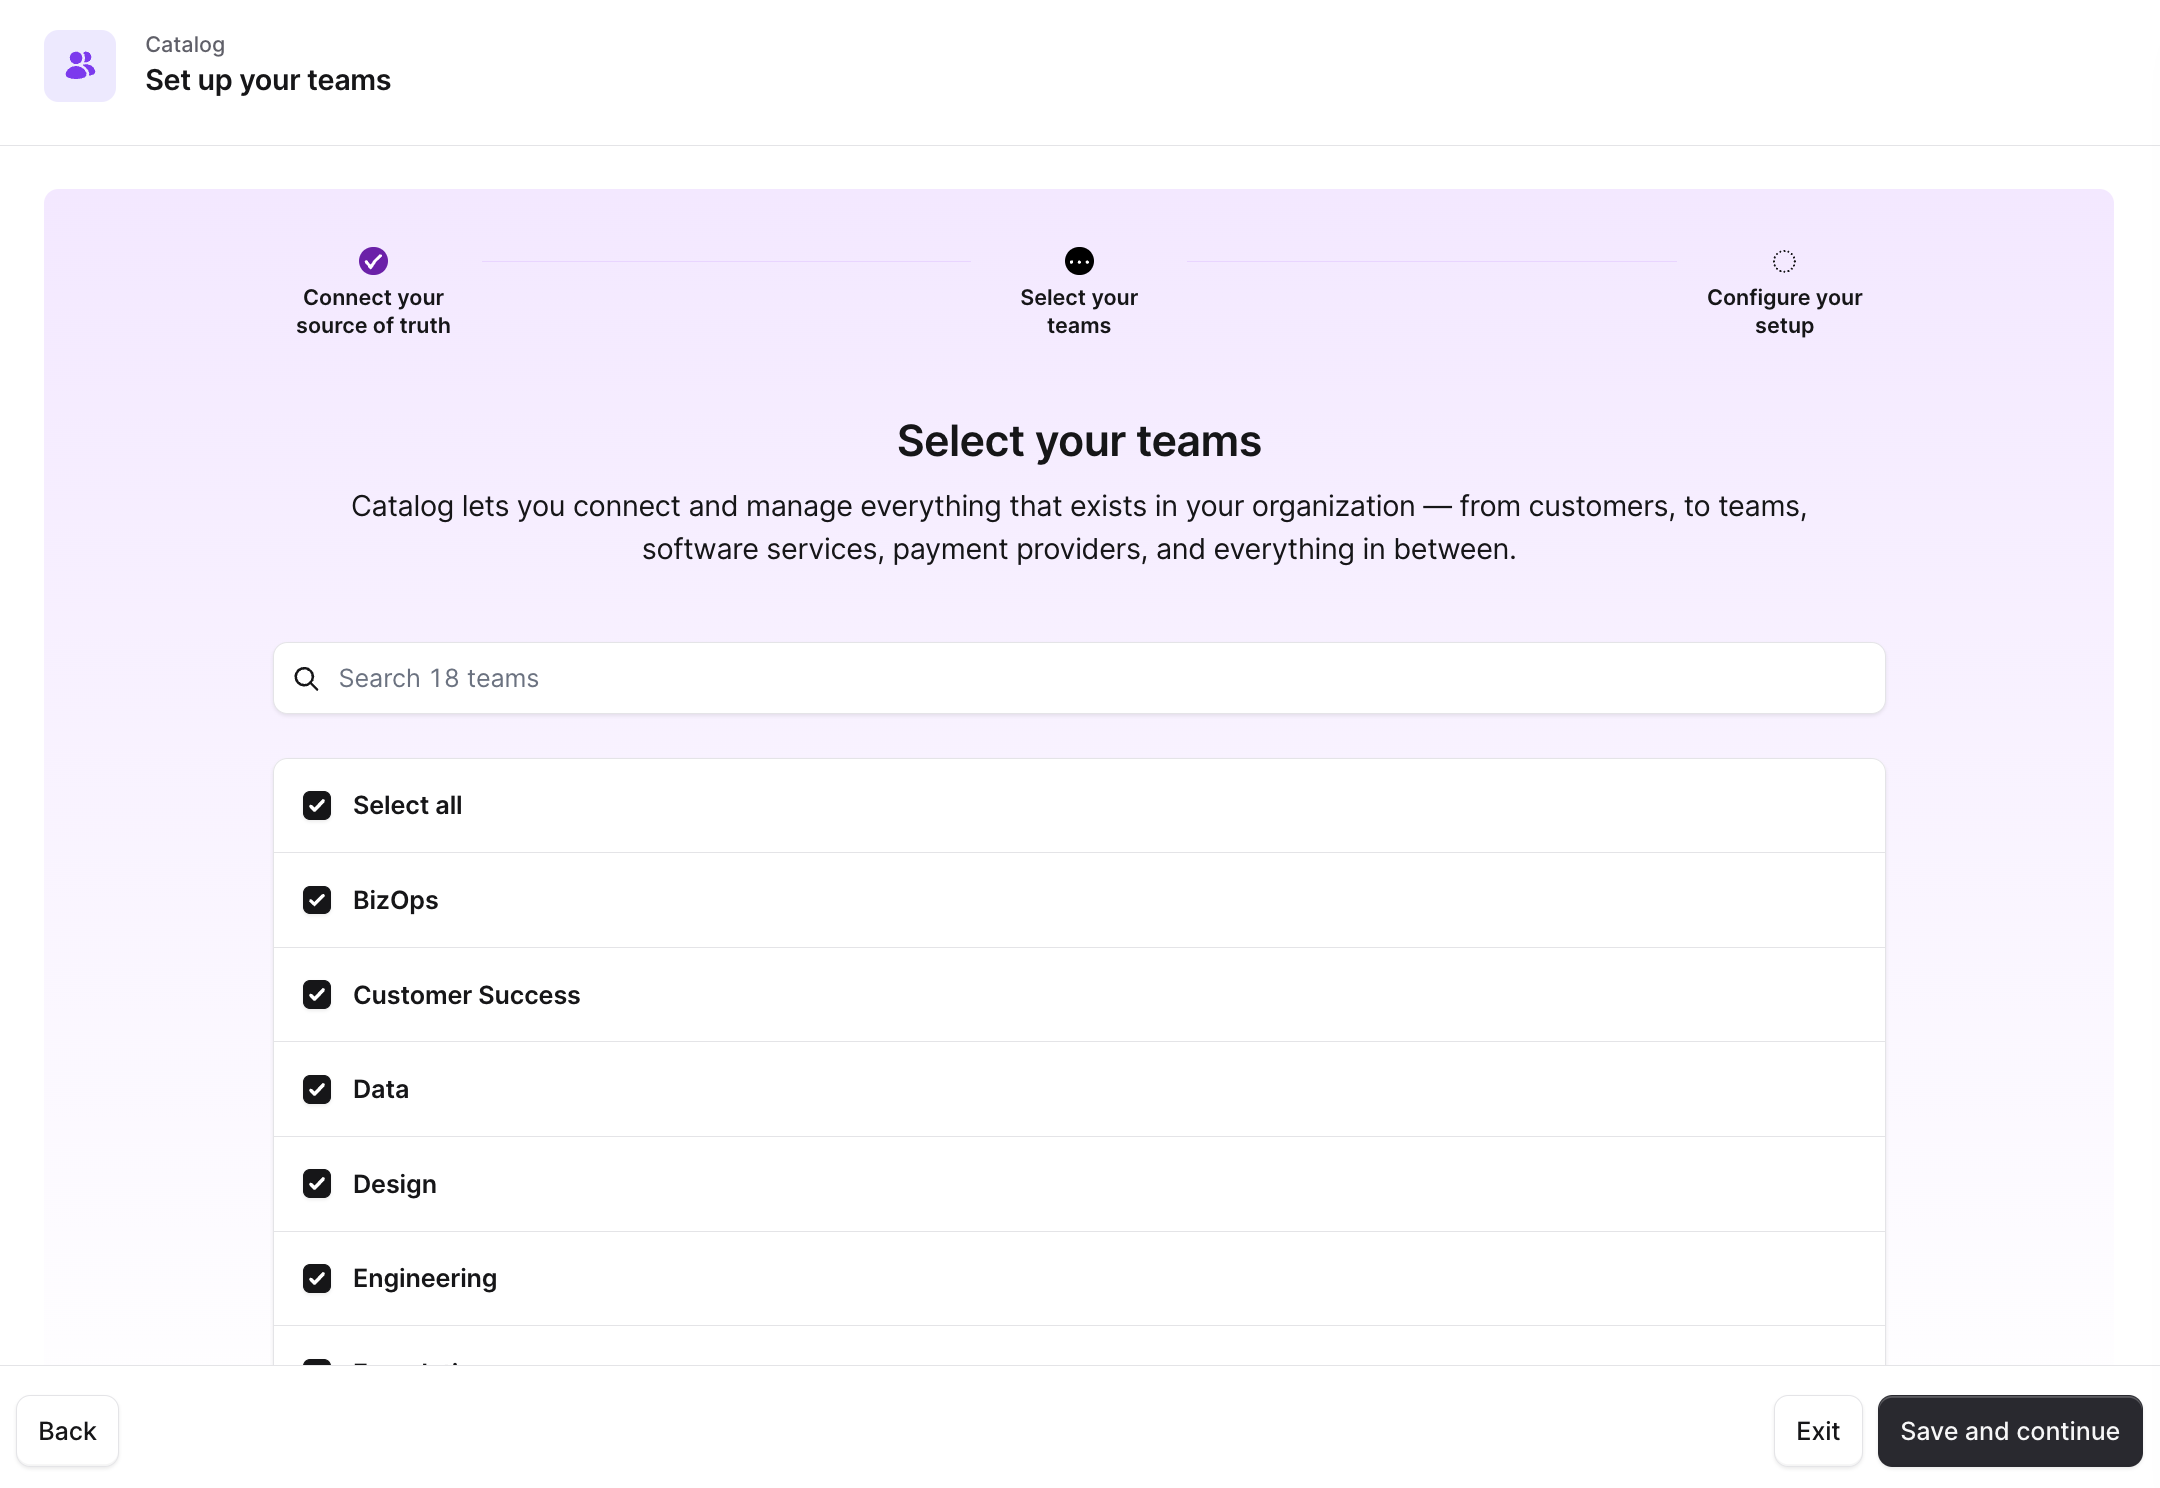Uncheck the Select all checkbox

317,806
